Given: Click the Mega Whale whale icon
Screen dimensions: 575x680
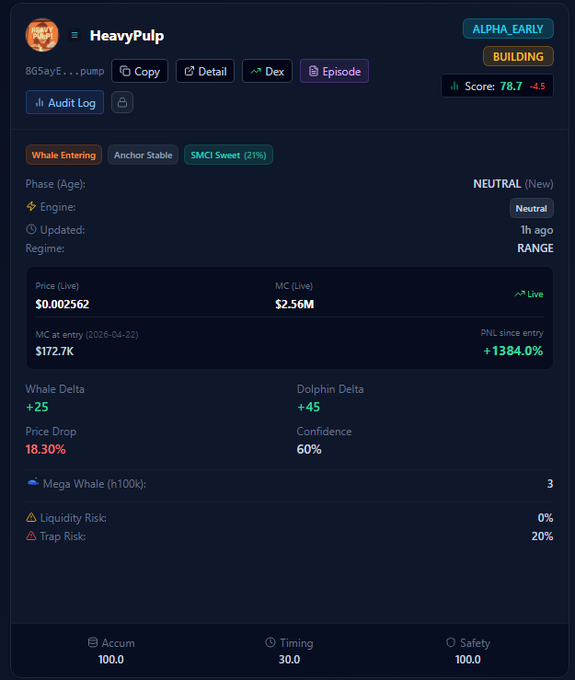Looking at the screenshot, I should coord(33,482).
